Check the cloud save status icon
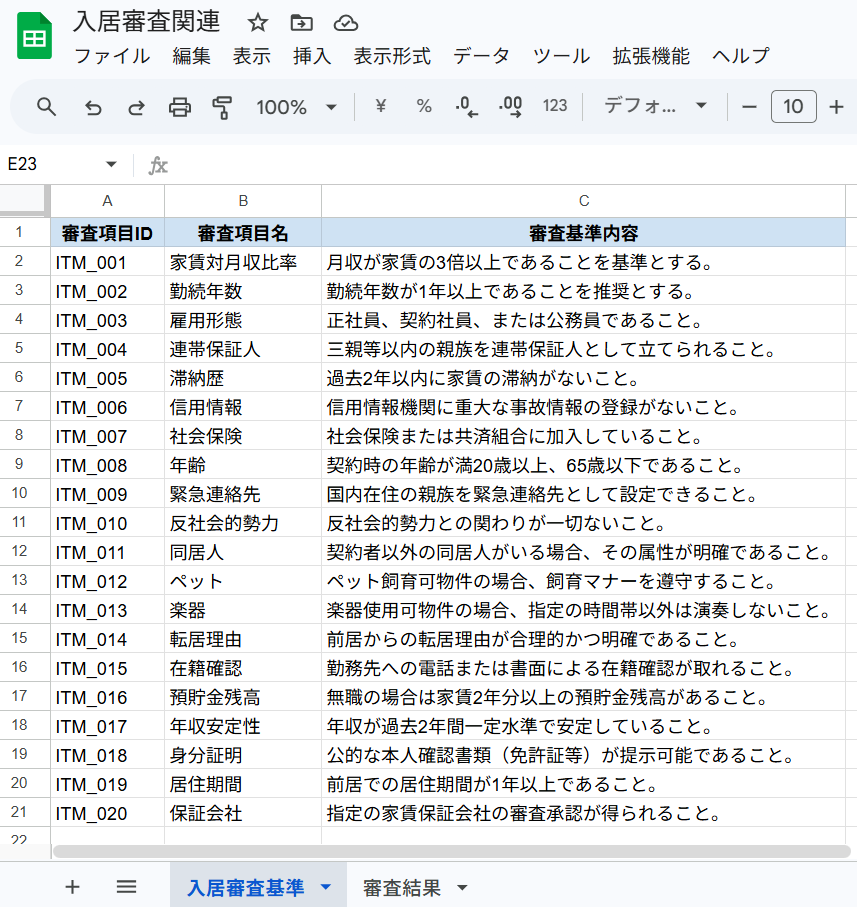Image resolution: width=857 pixels, height=907 pixels. tap(346, 23)
